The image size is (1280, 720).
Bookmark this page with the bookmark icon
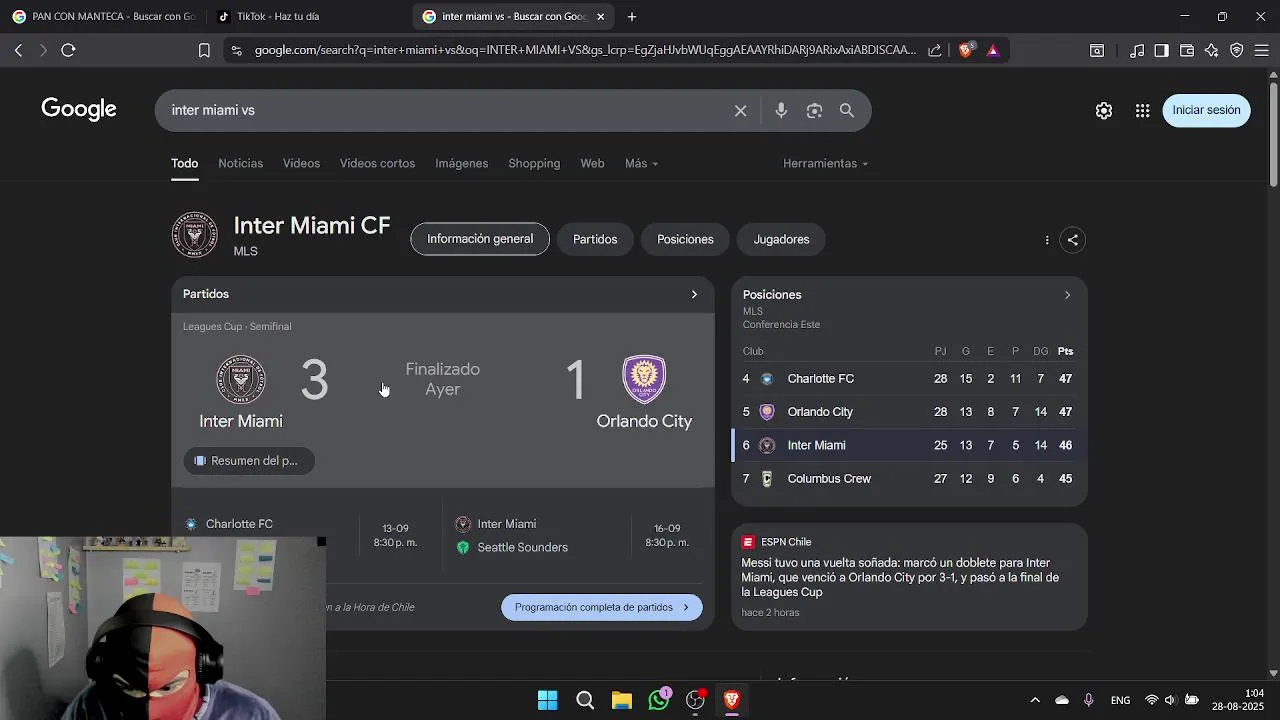(204, 50)
